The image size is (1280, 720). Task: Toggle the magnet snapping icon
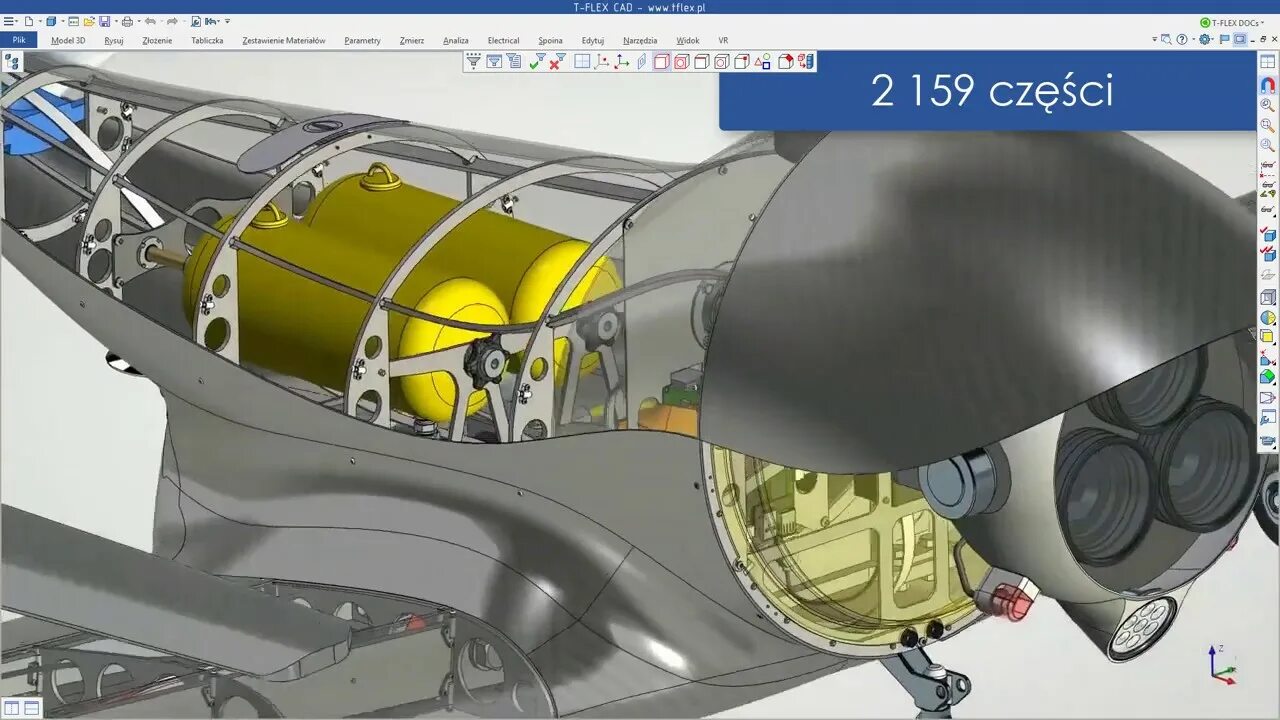click(x=1268, y=85)
